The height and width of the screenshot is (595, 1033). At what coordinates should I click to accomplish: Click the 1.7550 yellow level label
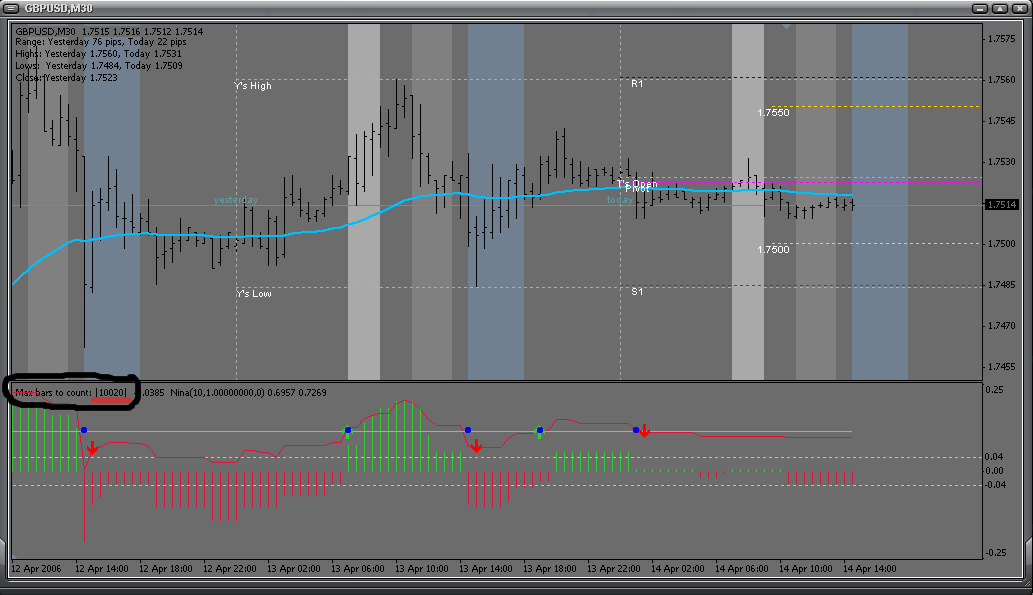point(773,113)
